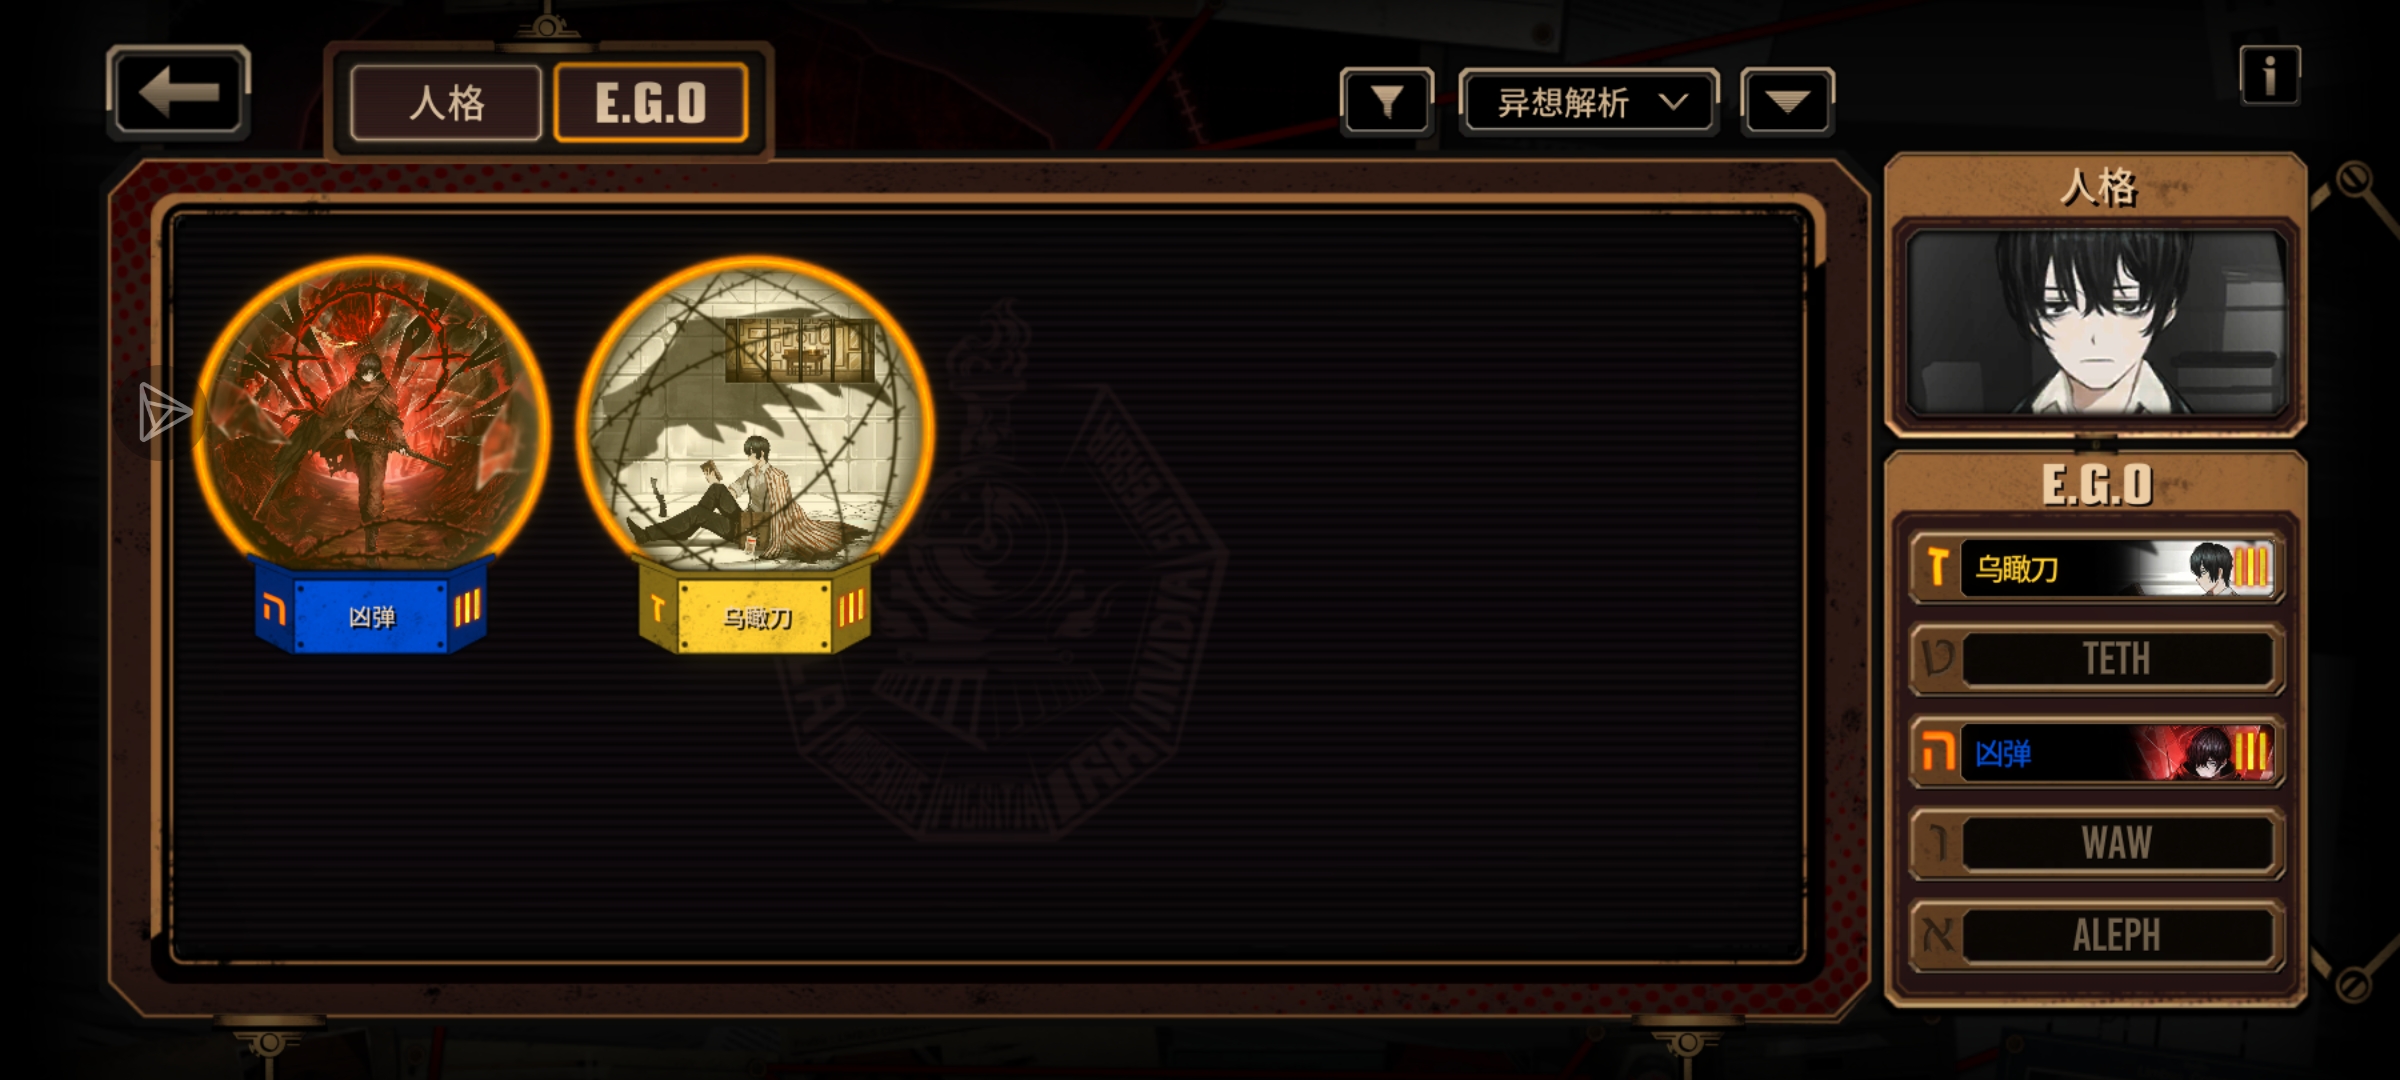The height and width of the screenshot is (1080, 2400).
Task: Toggle the equipped 凶弹 E.G.O slot
Action: tap(2096, 753)
